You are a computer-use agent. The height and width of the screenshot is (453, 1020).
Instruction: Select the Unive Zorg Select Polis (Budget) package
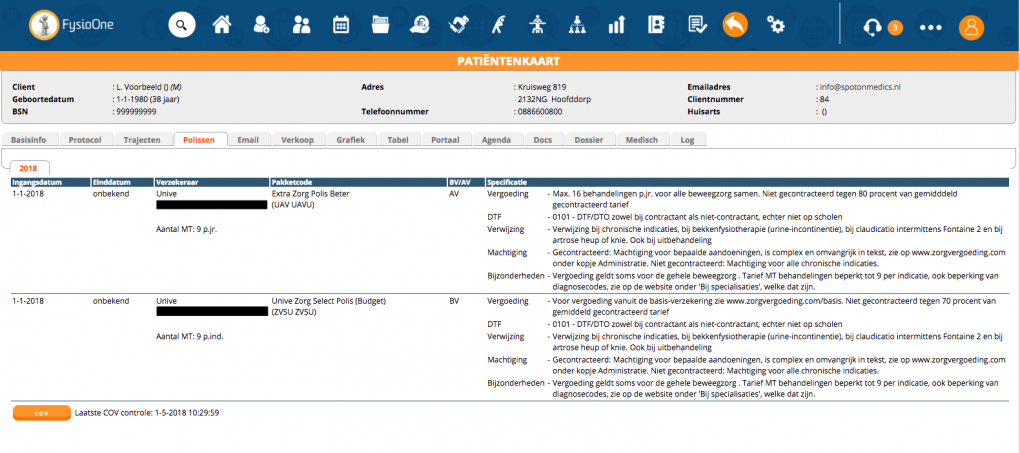tap(329, 301)
